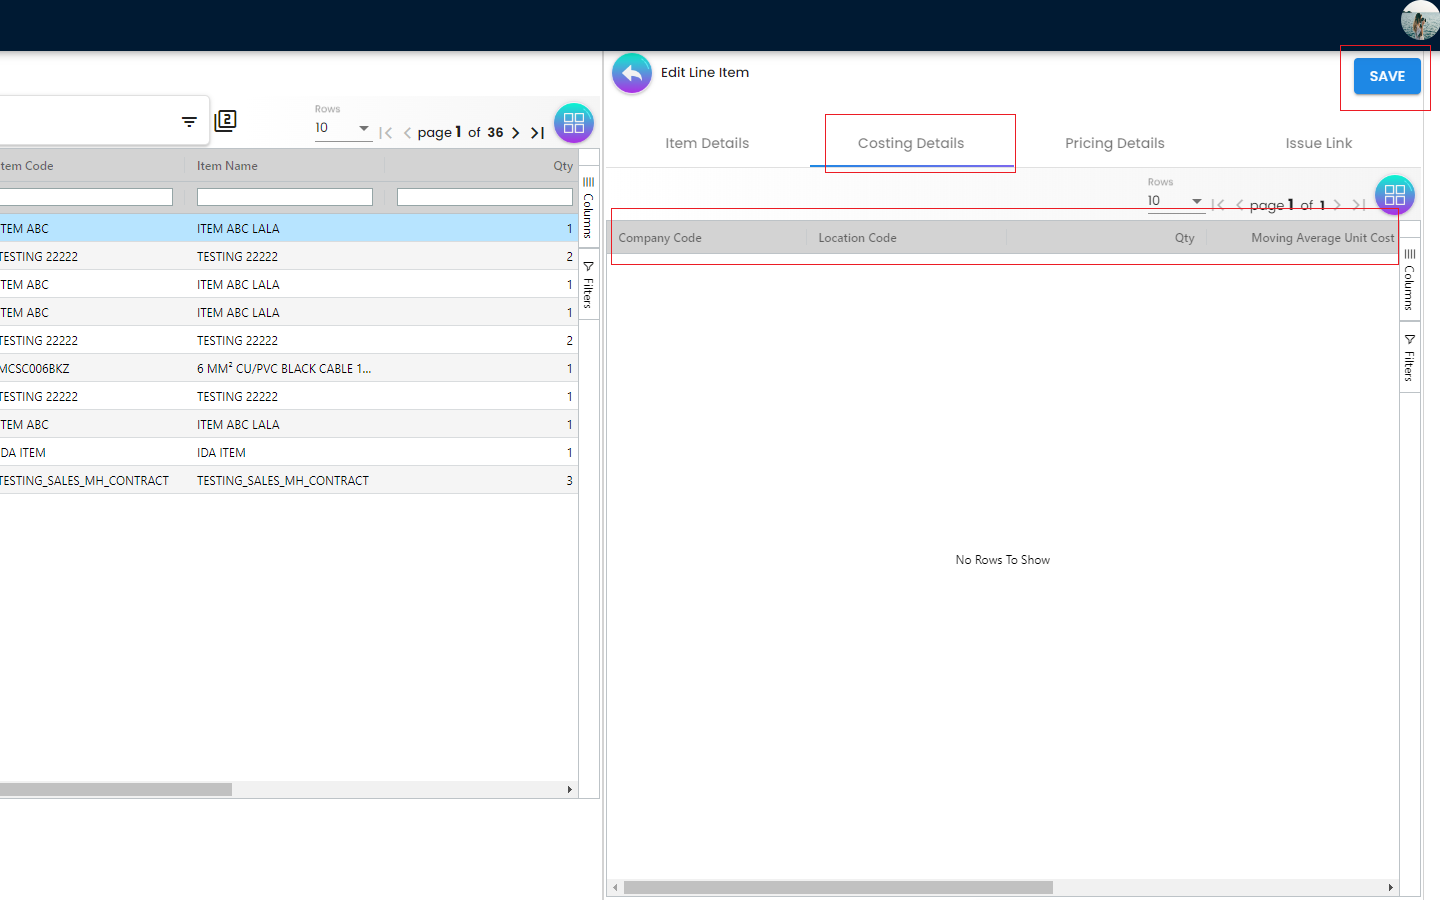Switch to the Item Details tab
The height and width of the screenshot is (900, 1440).
(x=707, y=143)
